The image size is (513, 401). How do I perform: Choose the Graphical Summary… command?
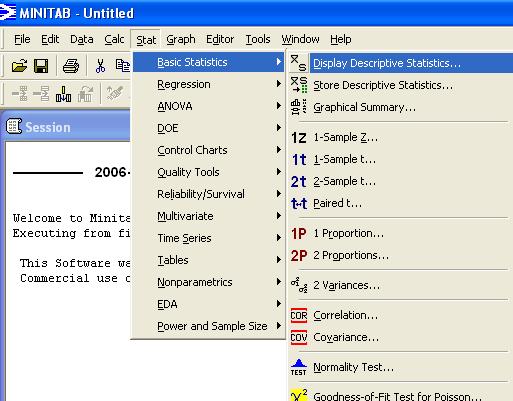[401, 107]
